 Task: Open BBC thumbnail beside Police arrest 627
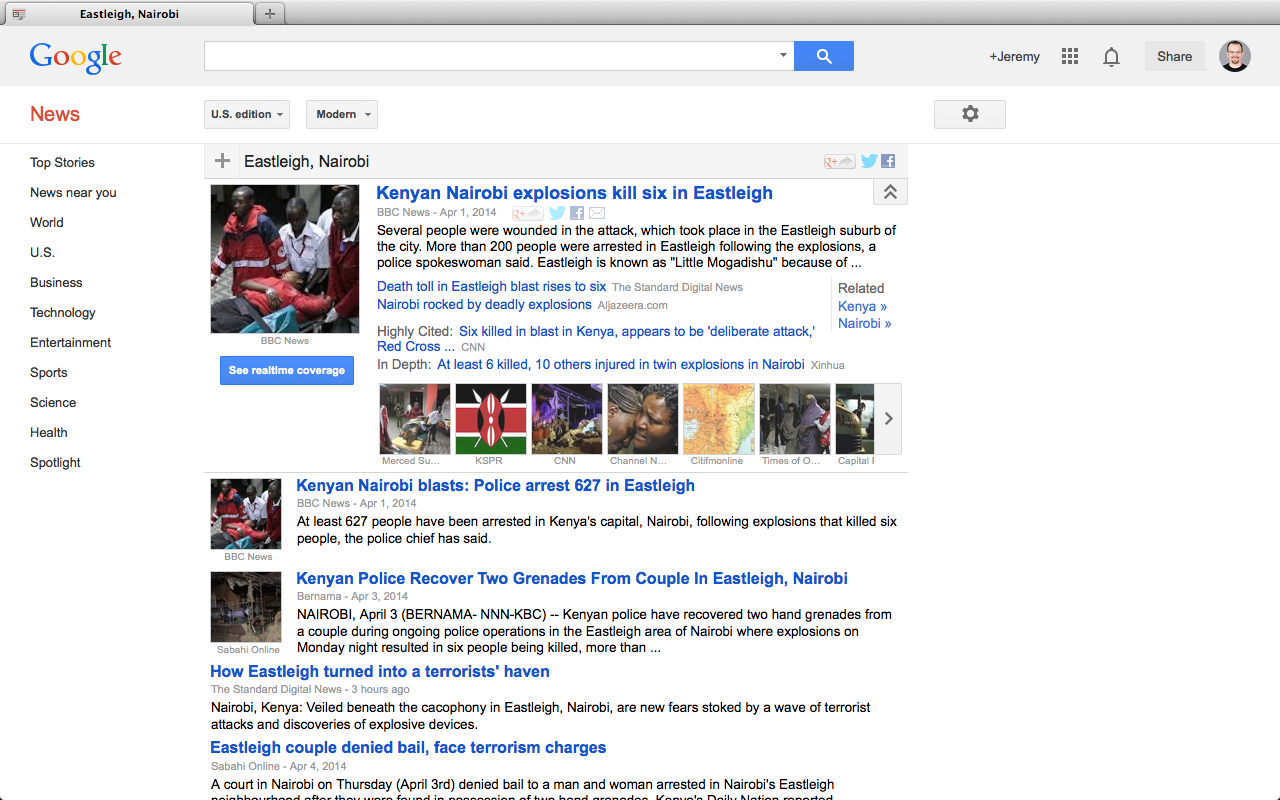click(x=246, y=514)
